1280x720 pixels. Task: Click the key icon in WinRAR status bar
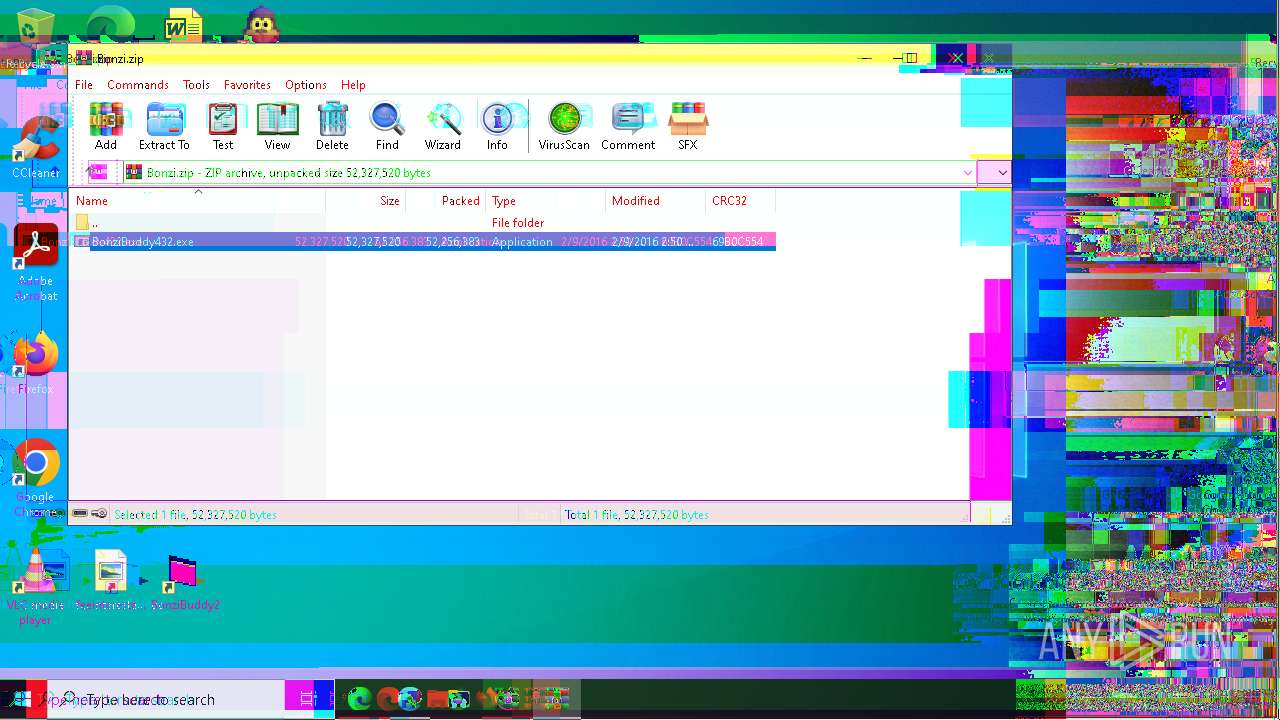[x=99, y=514]
